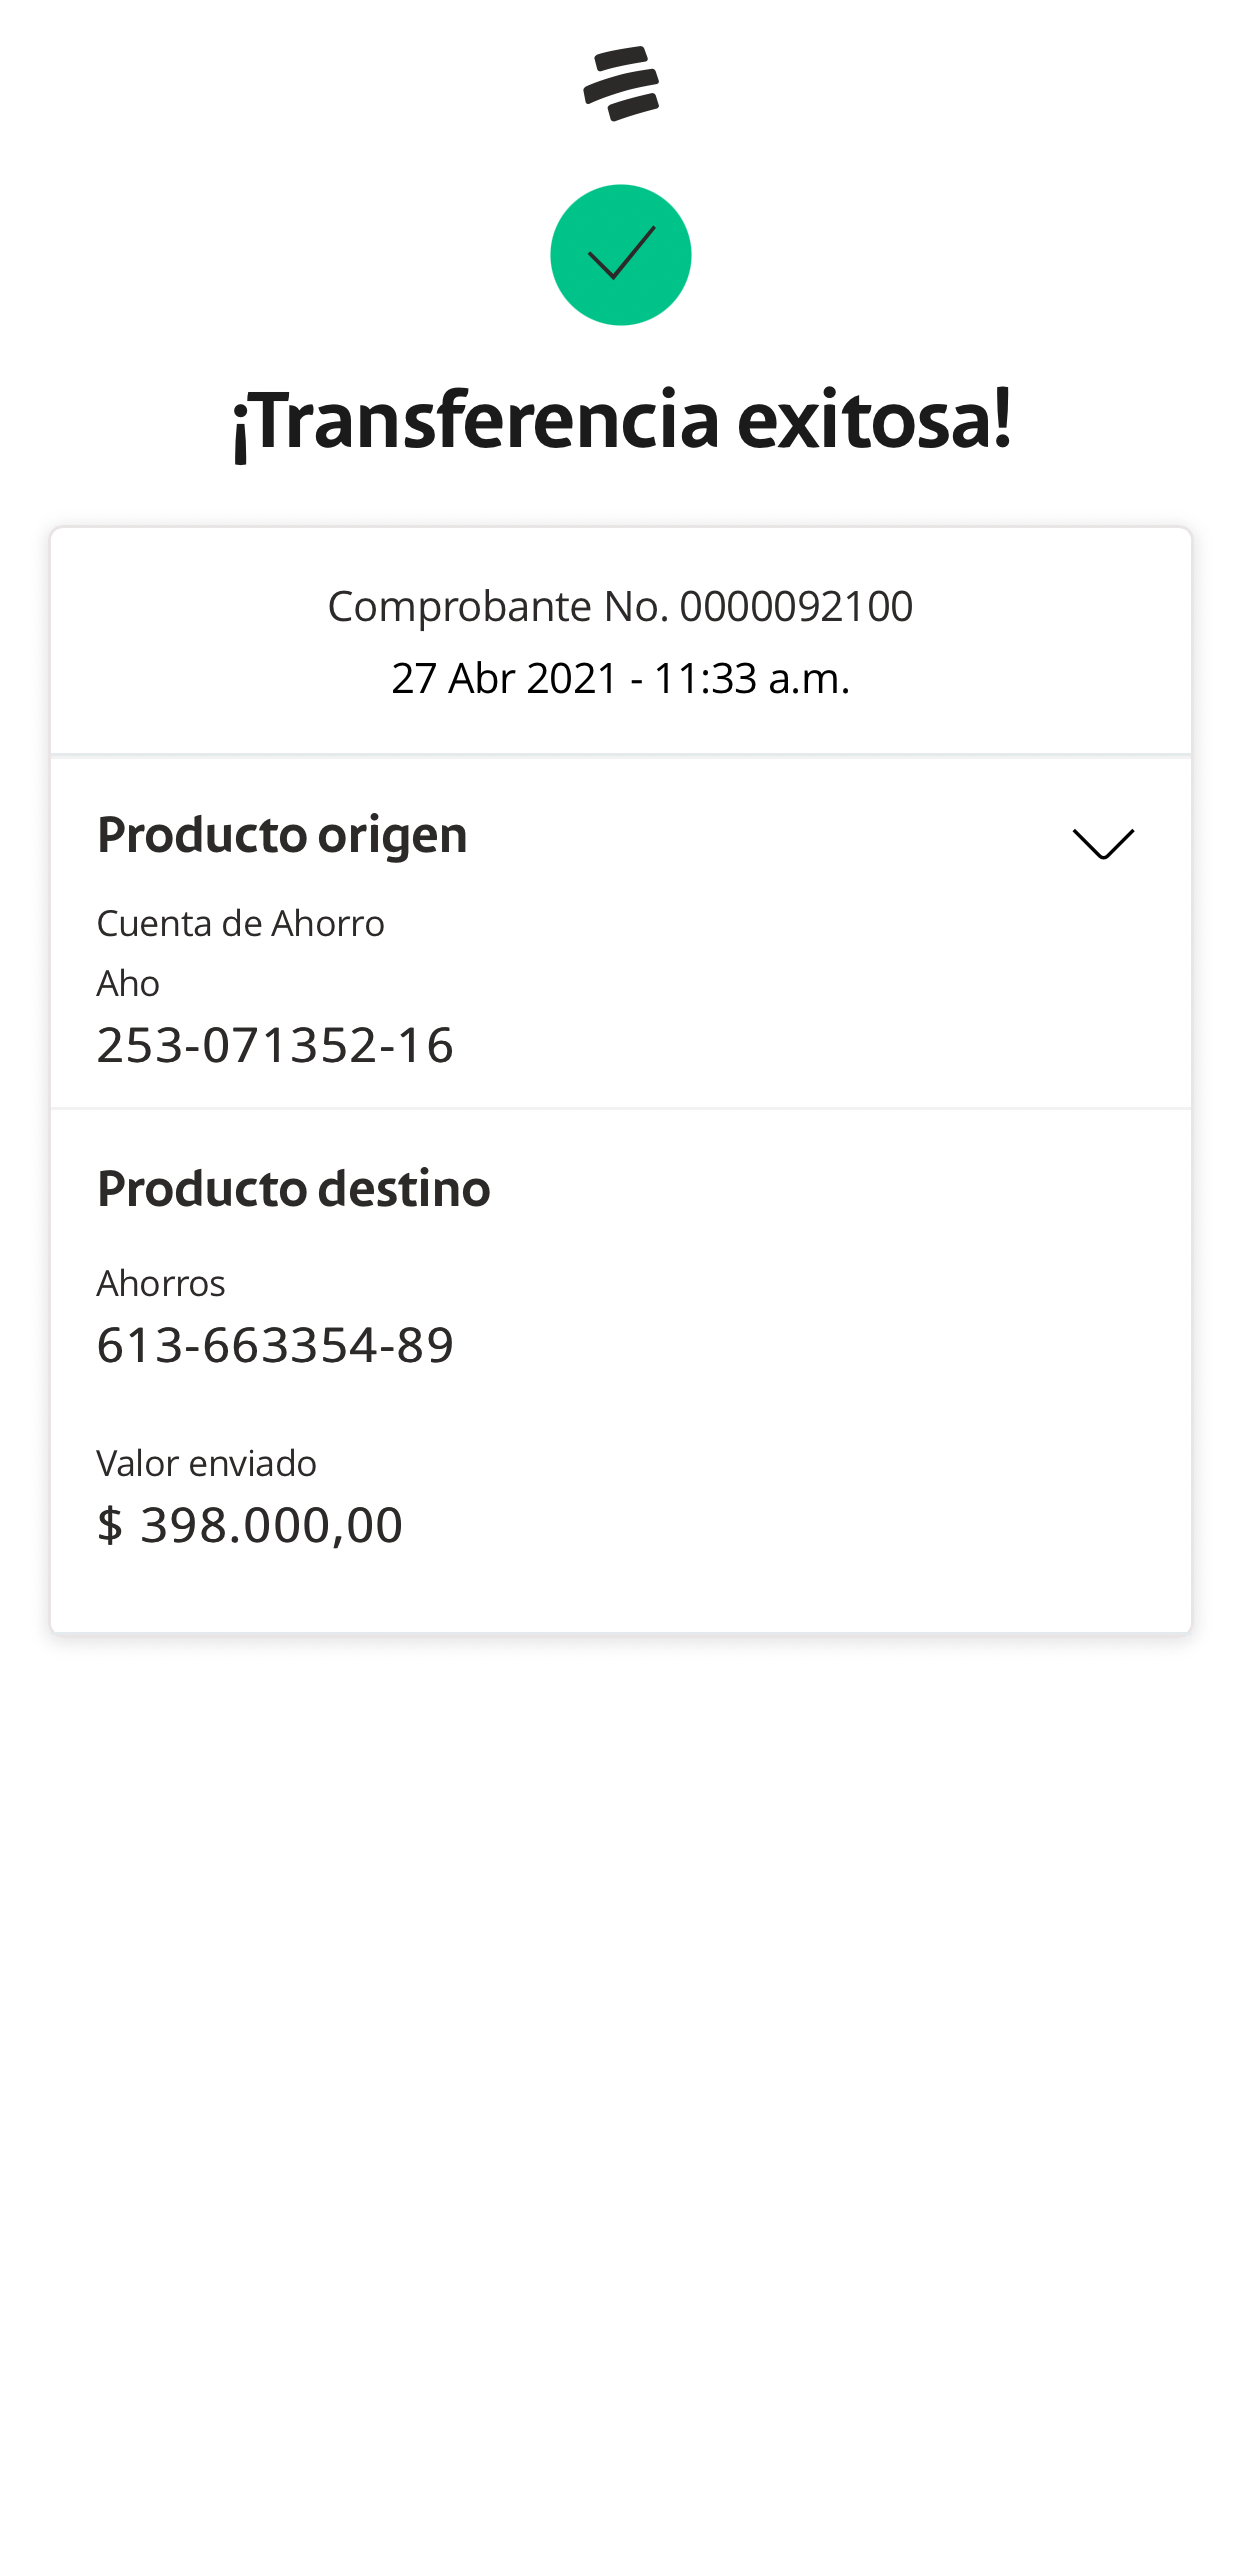This screenshot has height=2556, width=1242.
Task: Click the dollar sign before the amount
Action: [x=110, y=1525]
